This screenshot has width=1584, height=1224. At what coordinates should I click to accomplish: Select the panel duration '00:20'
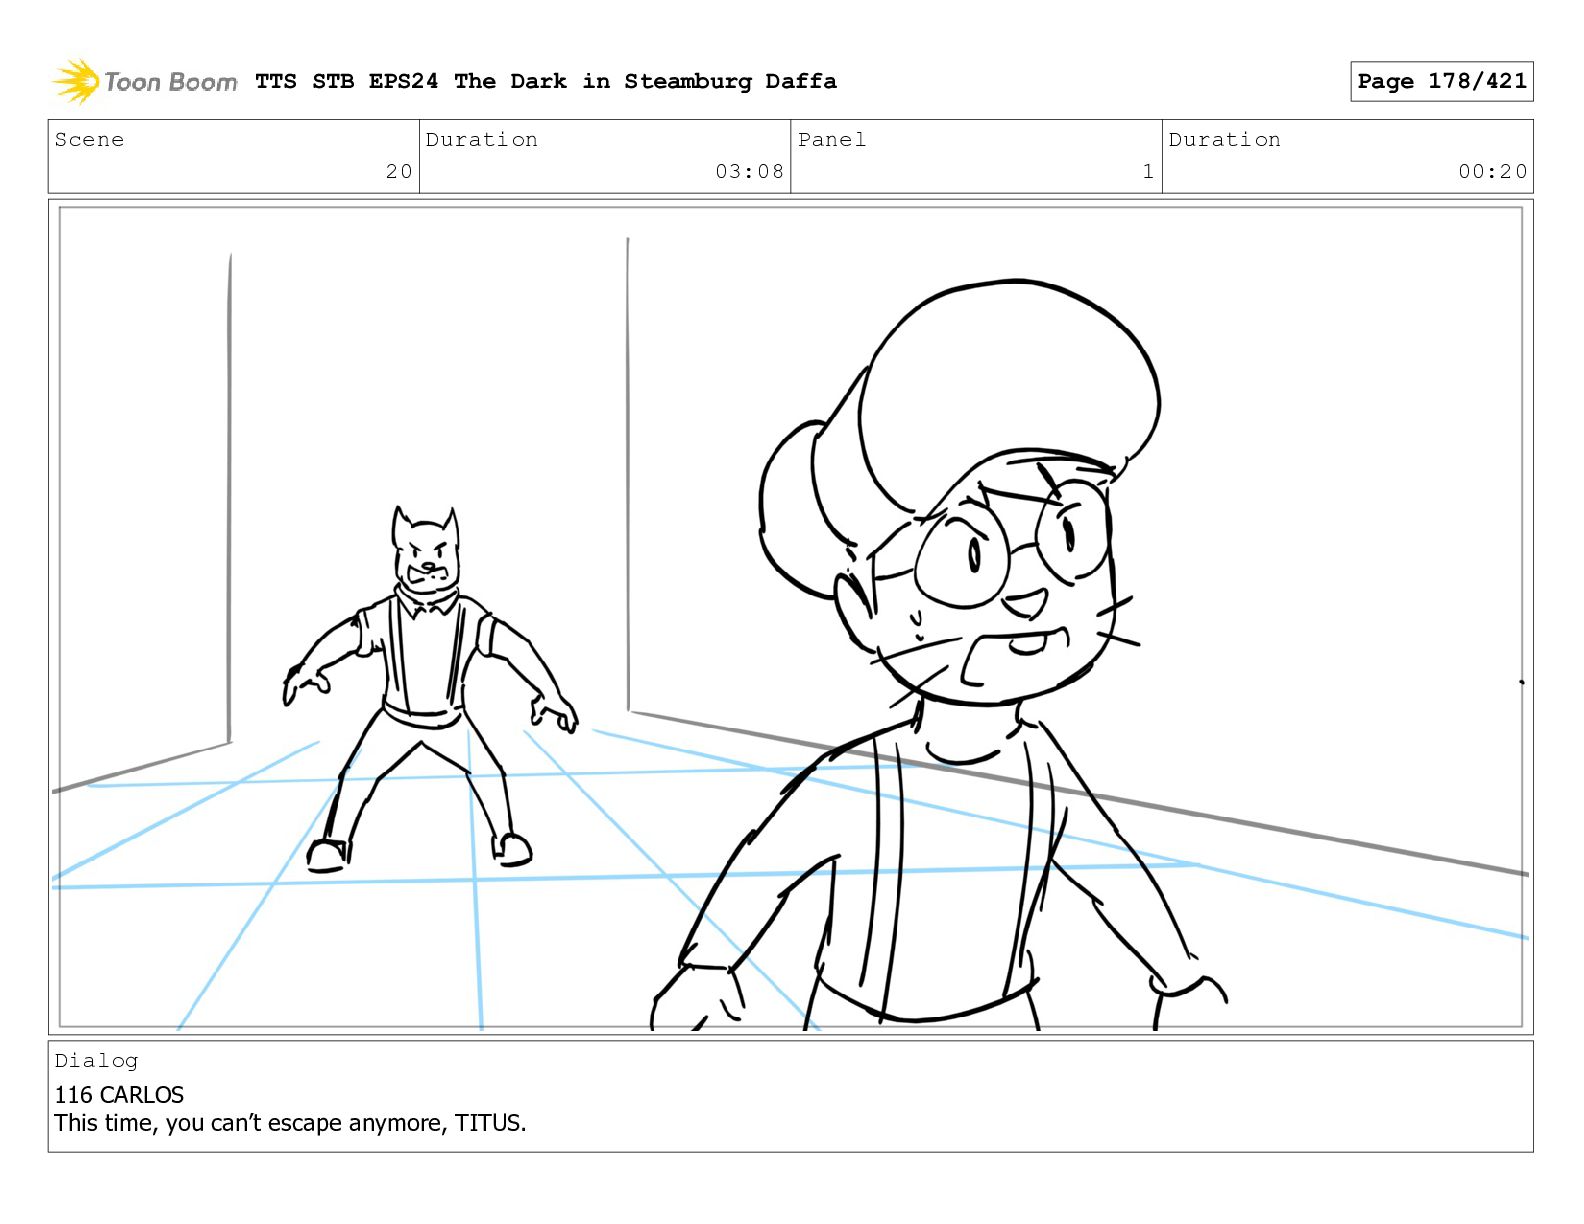tap(1492, 171)
